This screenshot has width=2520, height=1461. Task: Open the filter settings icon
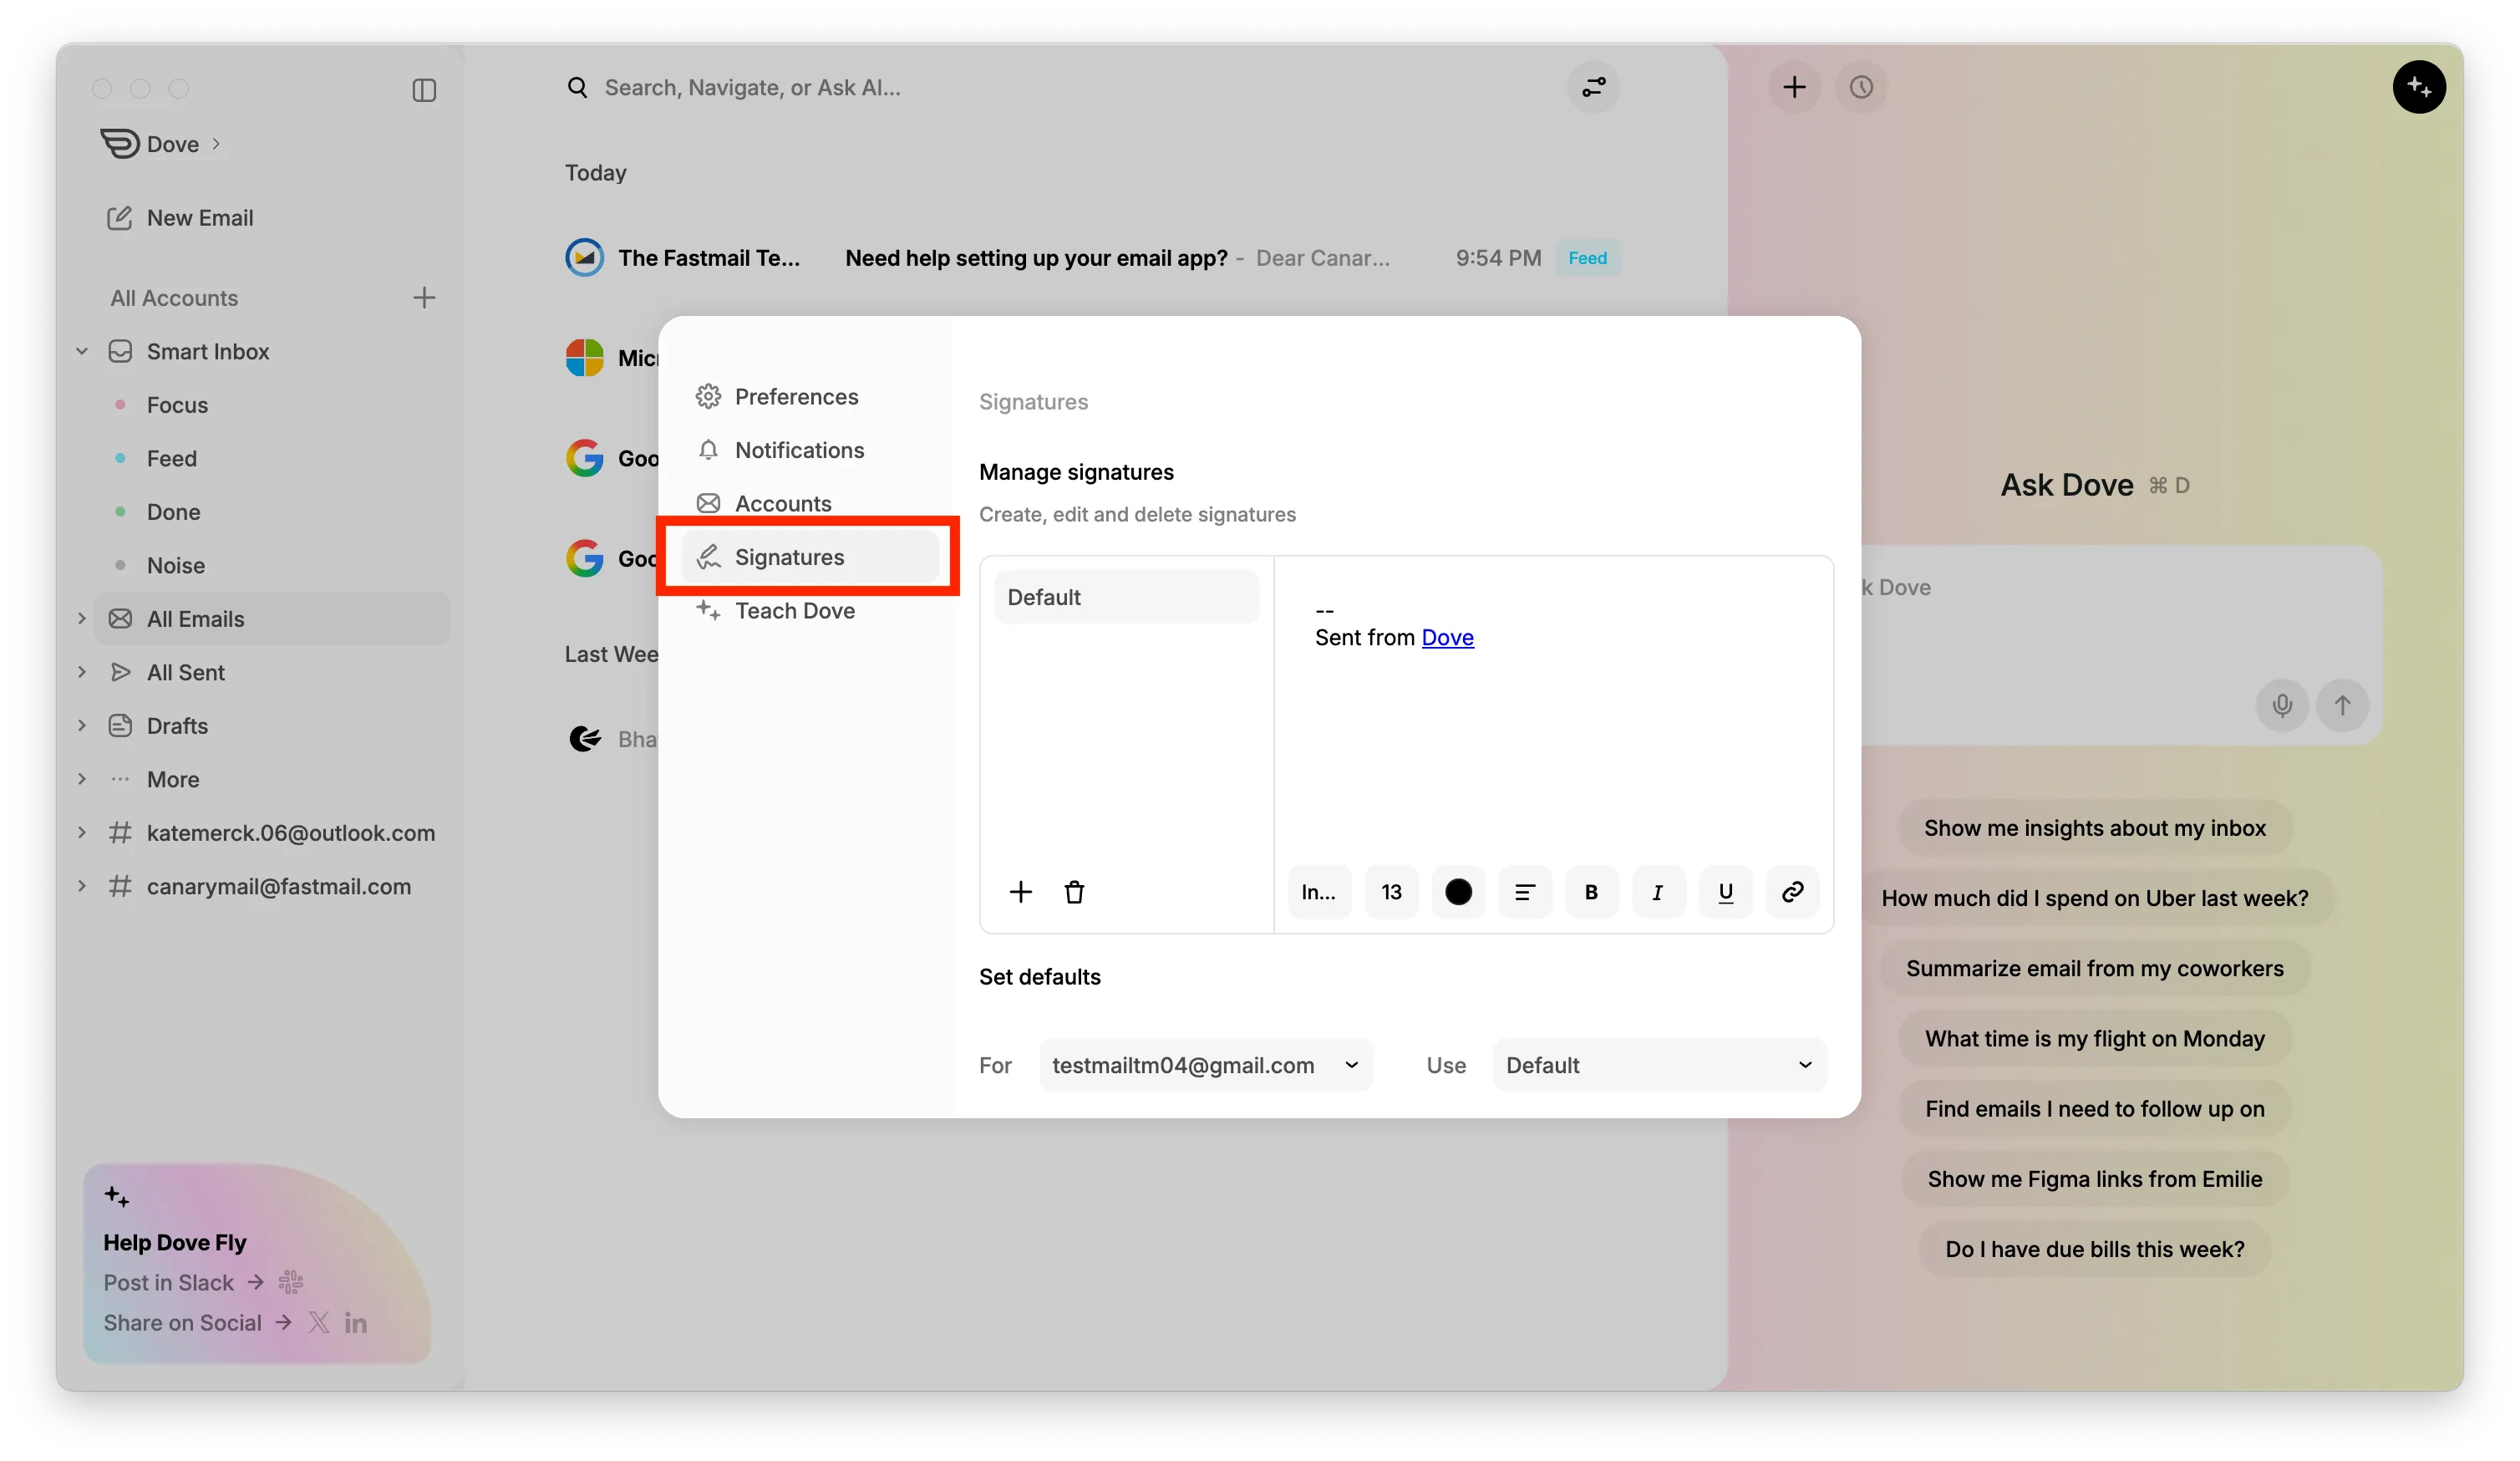[1593, 88]
